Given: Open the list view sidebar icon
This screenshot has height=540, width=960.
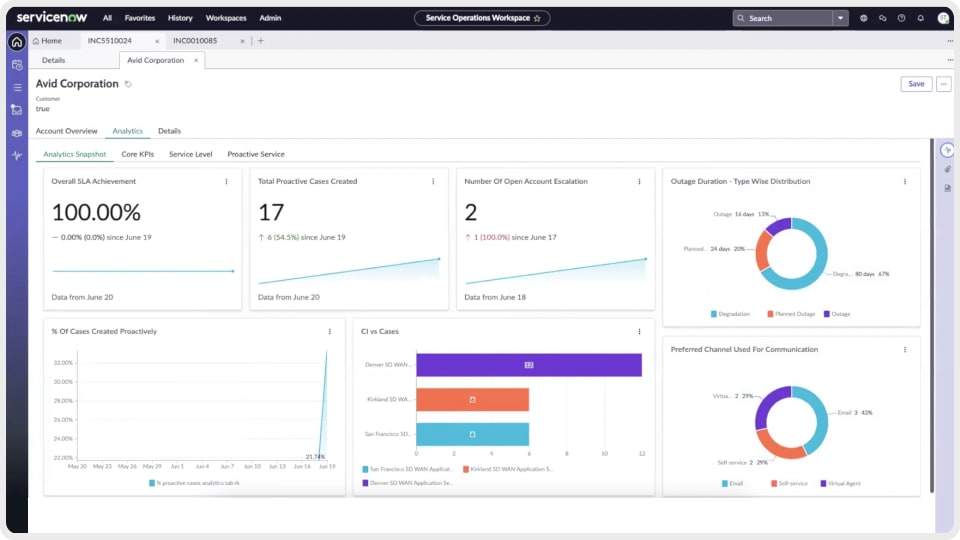Looking at the screenshot, I should click(17, 88).
